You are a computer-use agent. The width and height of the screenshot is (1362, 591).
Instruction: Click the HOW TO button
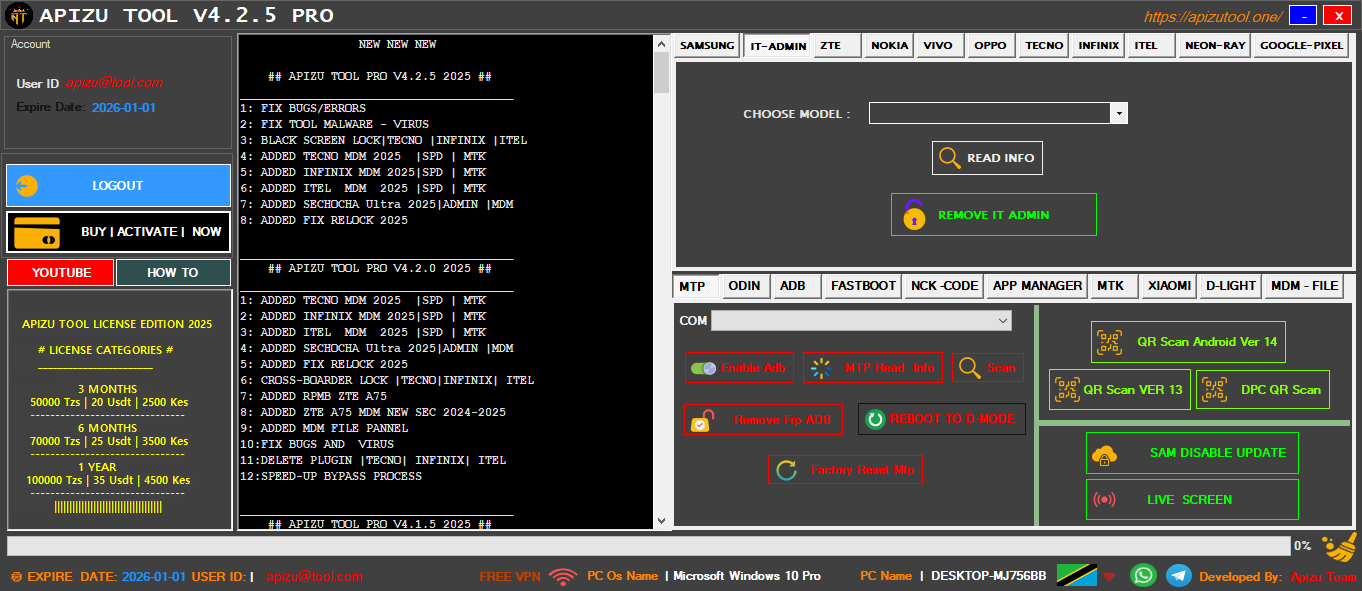173,272
